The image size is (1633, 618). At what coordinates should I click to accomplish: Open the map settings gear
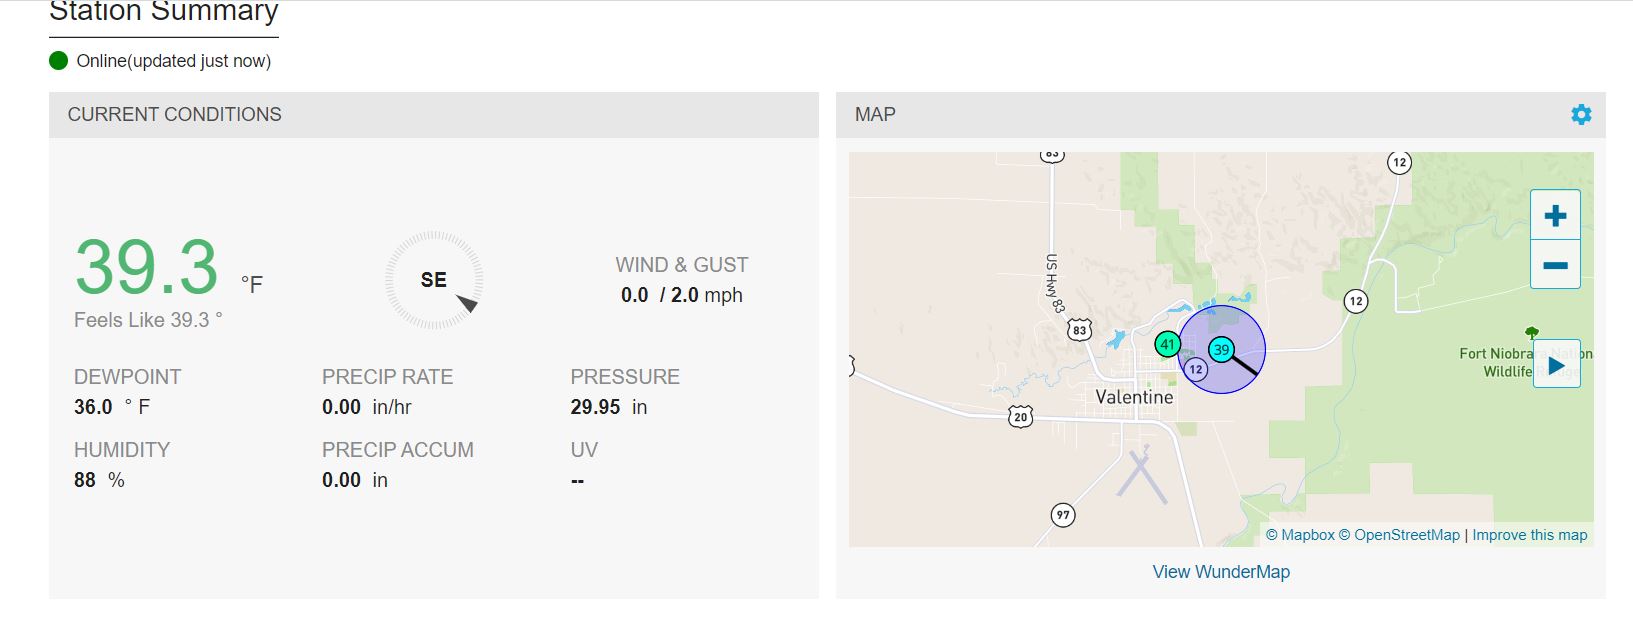click(1581, 115)
